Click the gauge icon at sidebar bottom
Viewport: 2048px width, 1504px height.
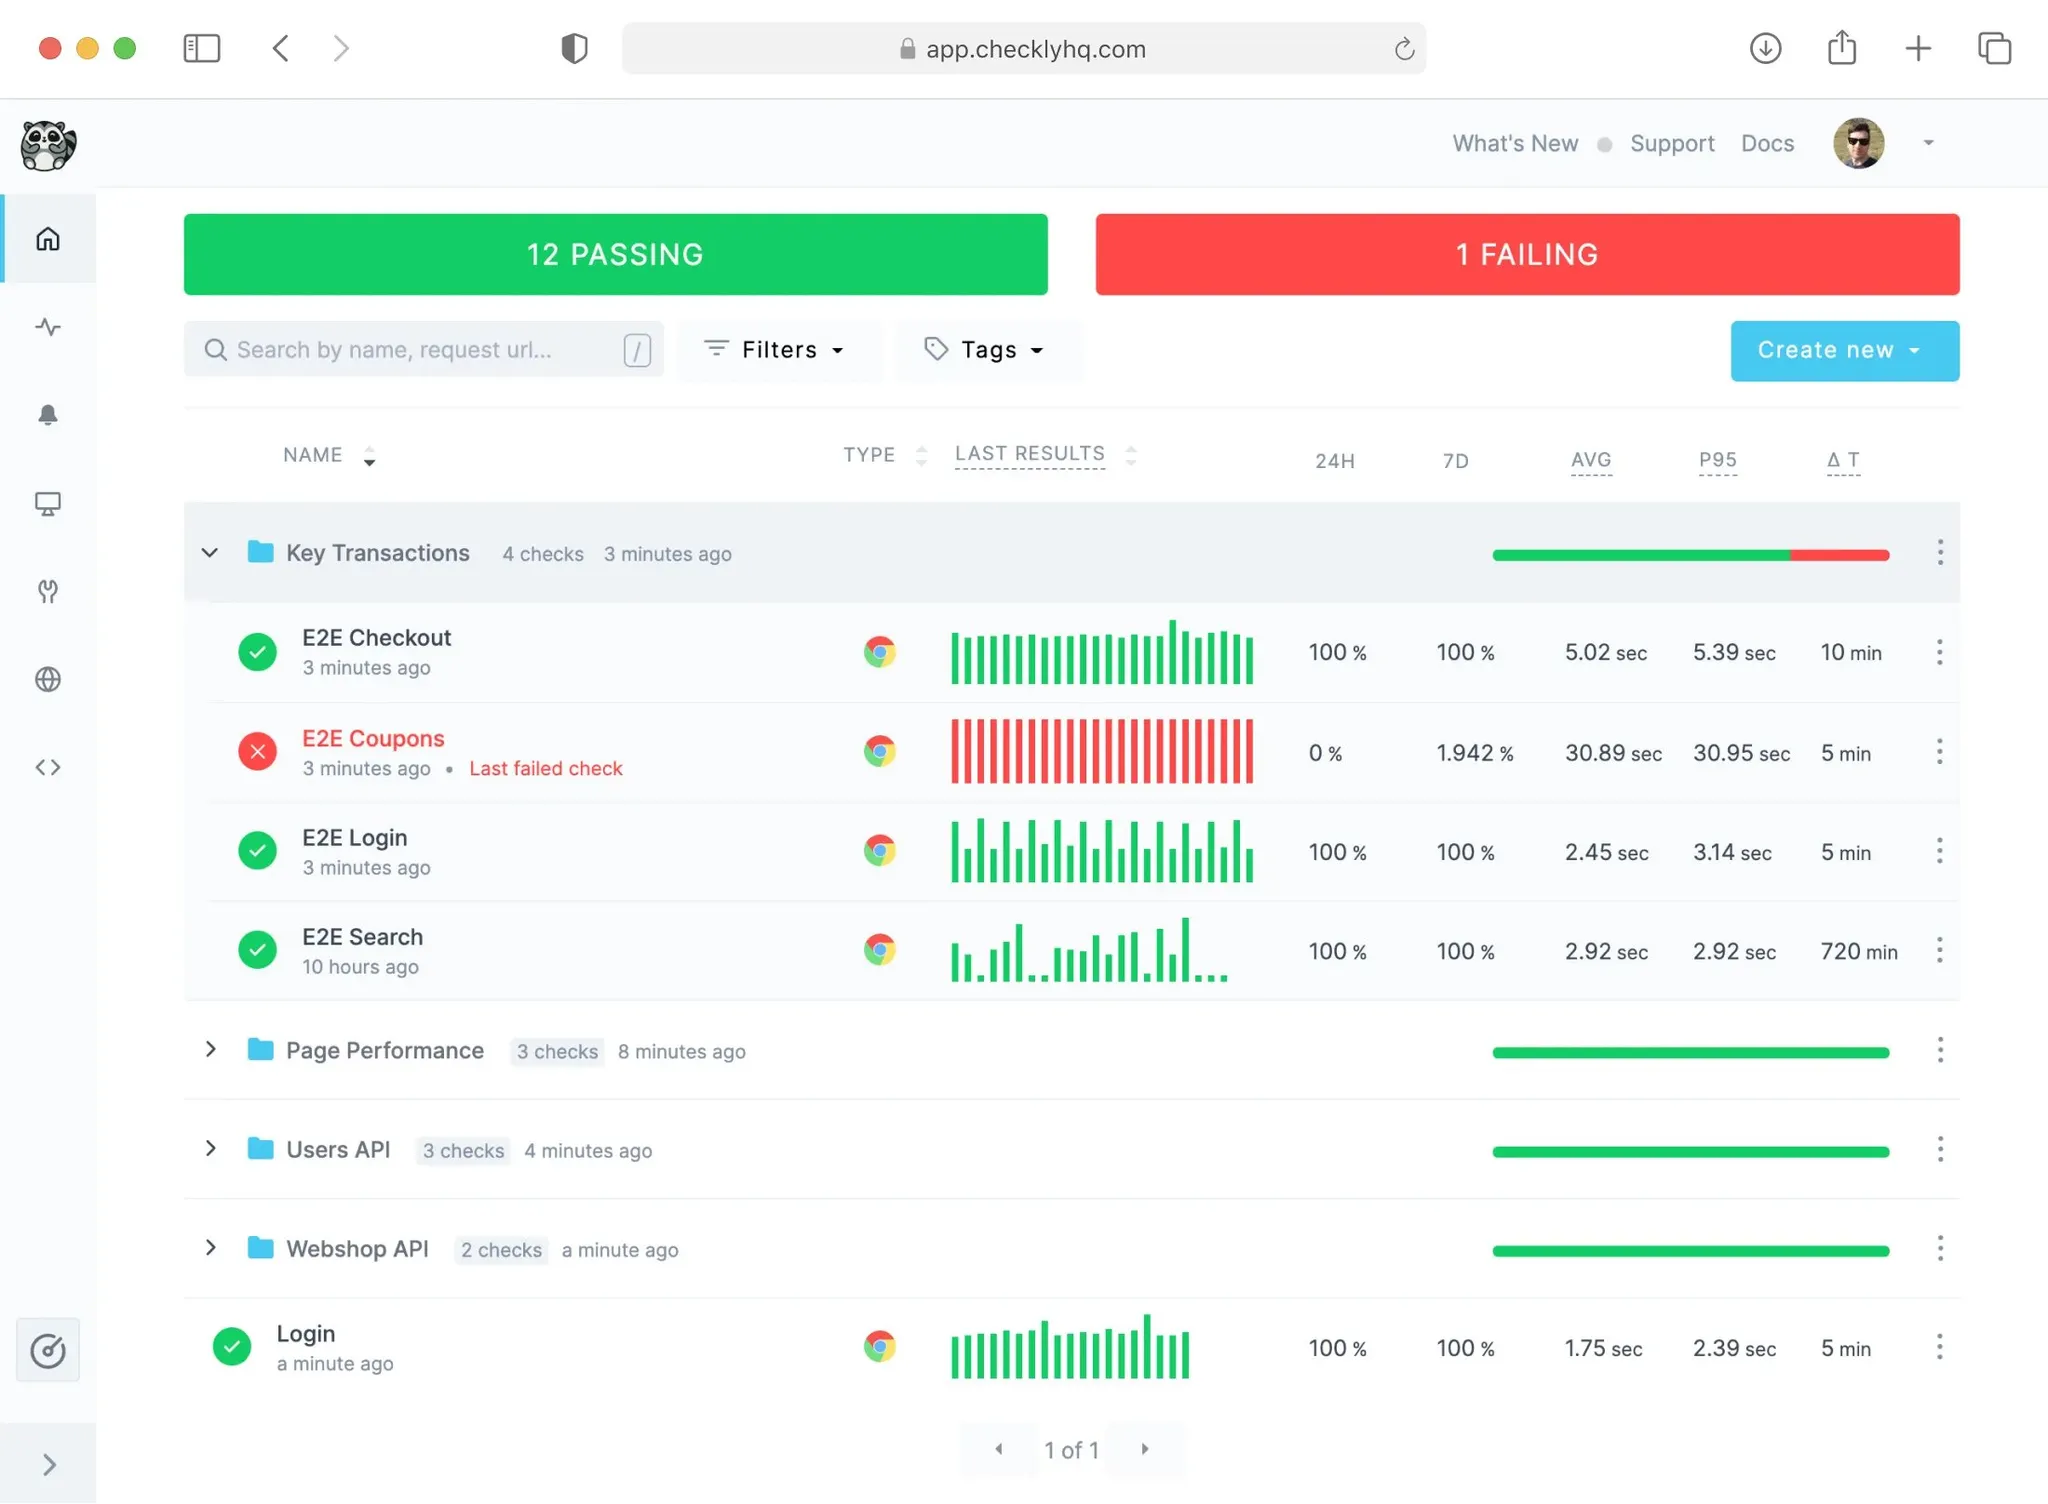pos(47,1350)
